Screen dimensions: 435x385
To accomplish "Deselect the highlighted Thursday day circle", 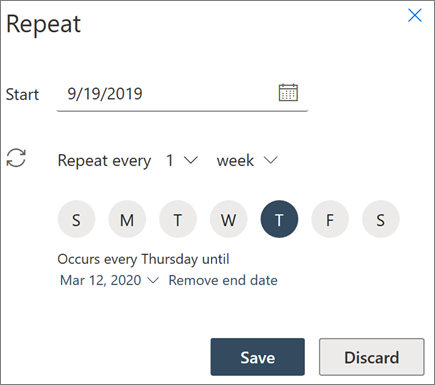I will pos(279,219).
